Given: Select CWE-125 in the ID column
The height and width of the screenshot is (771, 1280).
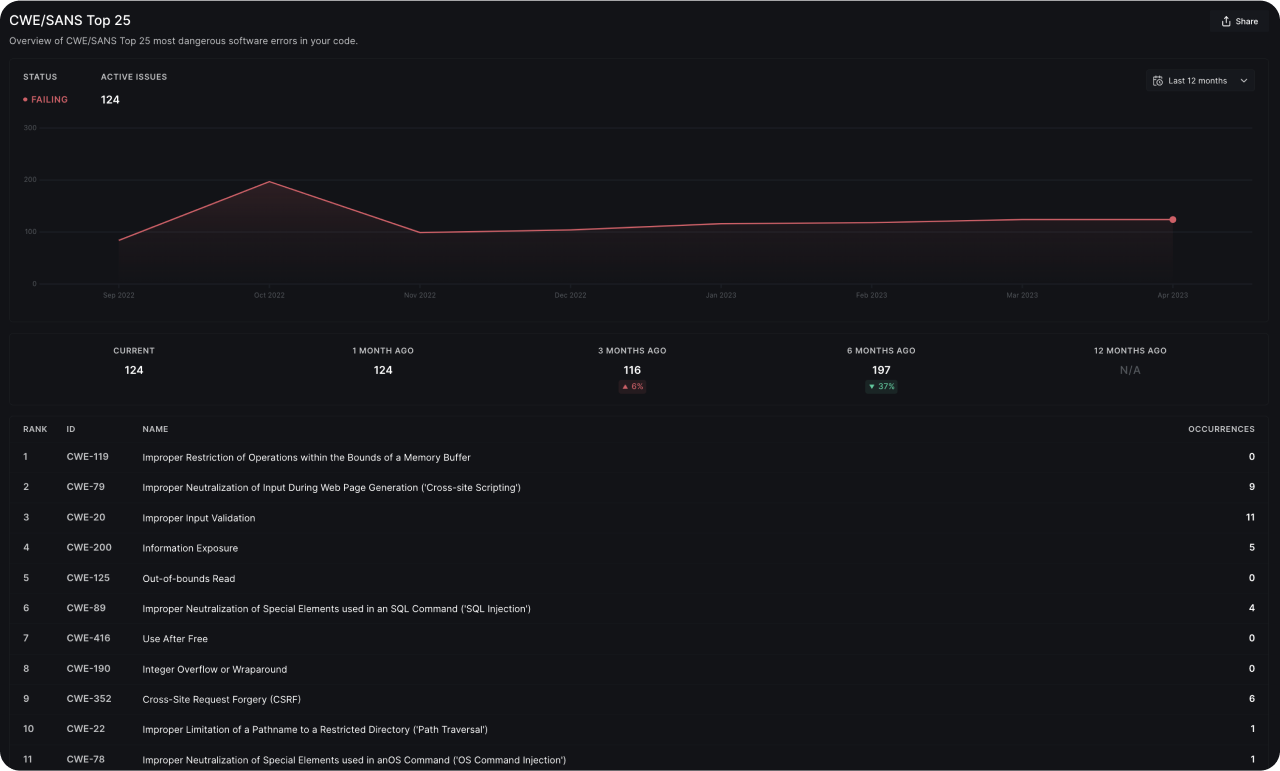Looking at the screenshot, I should coord(88,577).
